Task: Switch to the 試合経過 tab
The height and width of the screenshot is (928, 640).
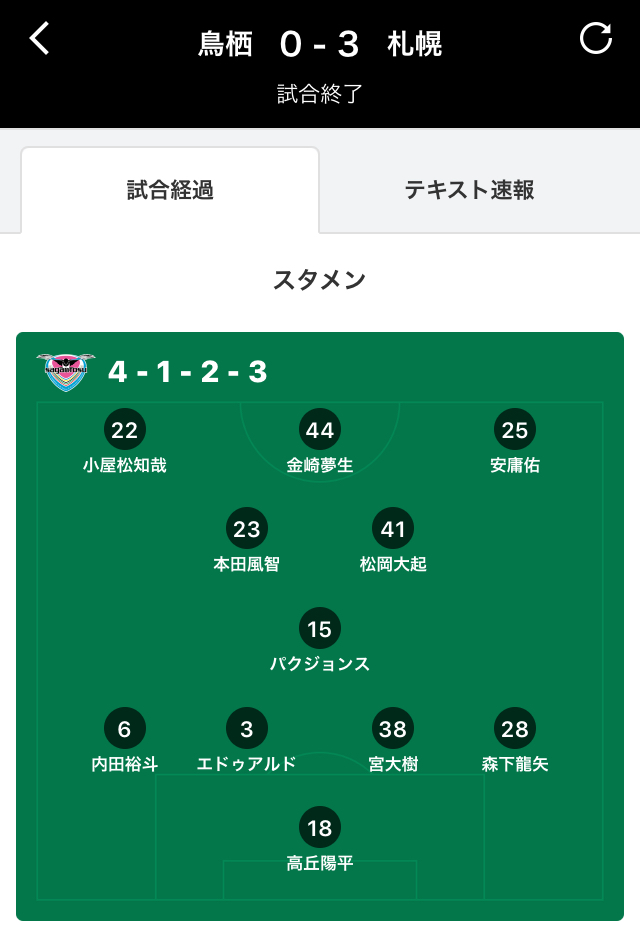Action: [170, 190]
